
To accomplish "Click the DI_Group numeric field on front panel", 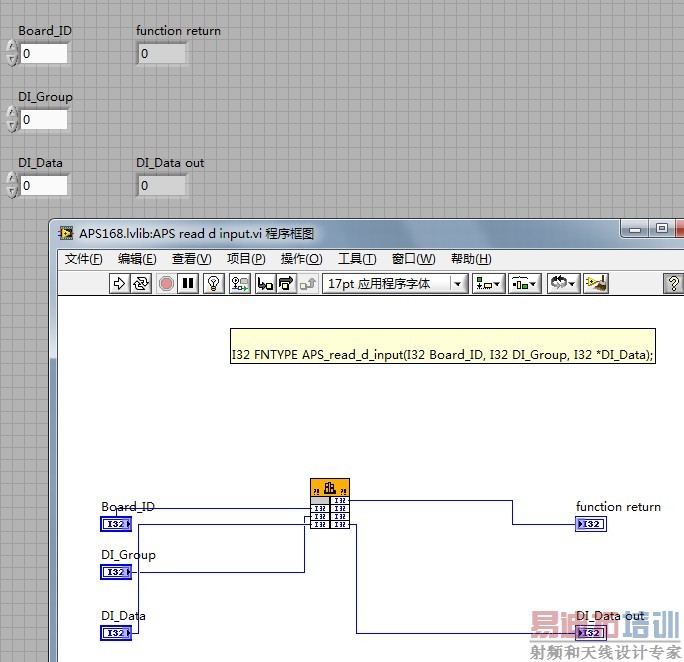I will [44, 119].
